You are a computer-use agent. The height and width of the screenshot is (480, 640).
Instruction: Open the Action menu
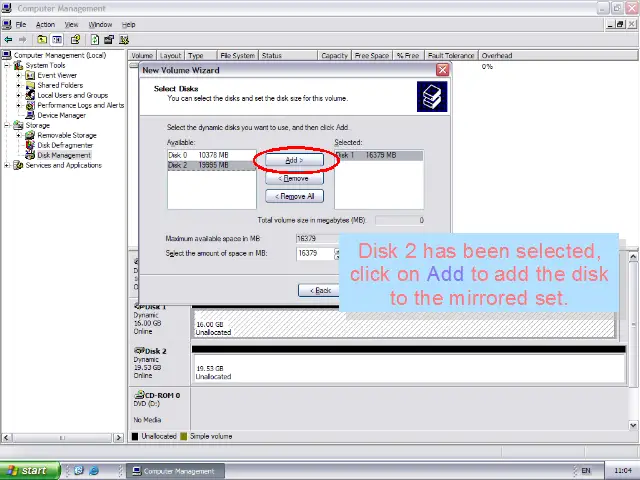click(45, 24)
